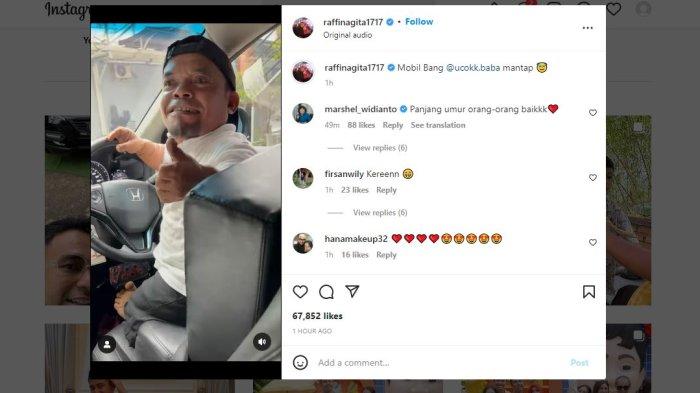Show tagged people icon on the video
700x393 pixels.
pyautogui.click(x=107, y=344)
